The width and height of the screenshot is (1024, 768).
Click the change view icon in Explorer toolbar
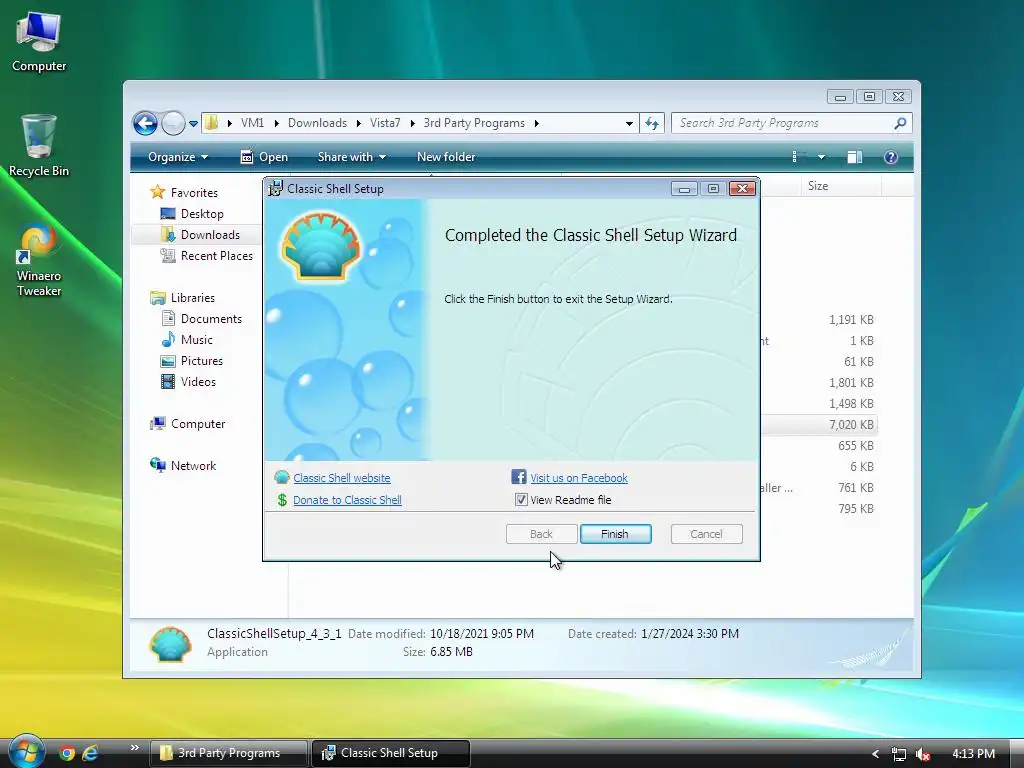point(797,157)
